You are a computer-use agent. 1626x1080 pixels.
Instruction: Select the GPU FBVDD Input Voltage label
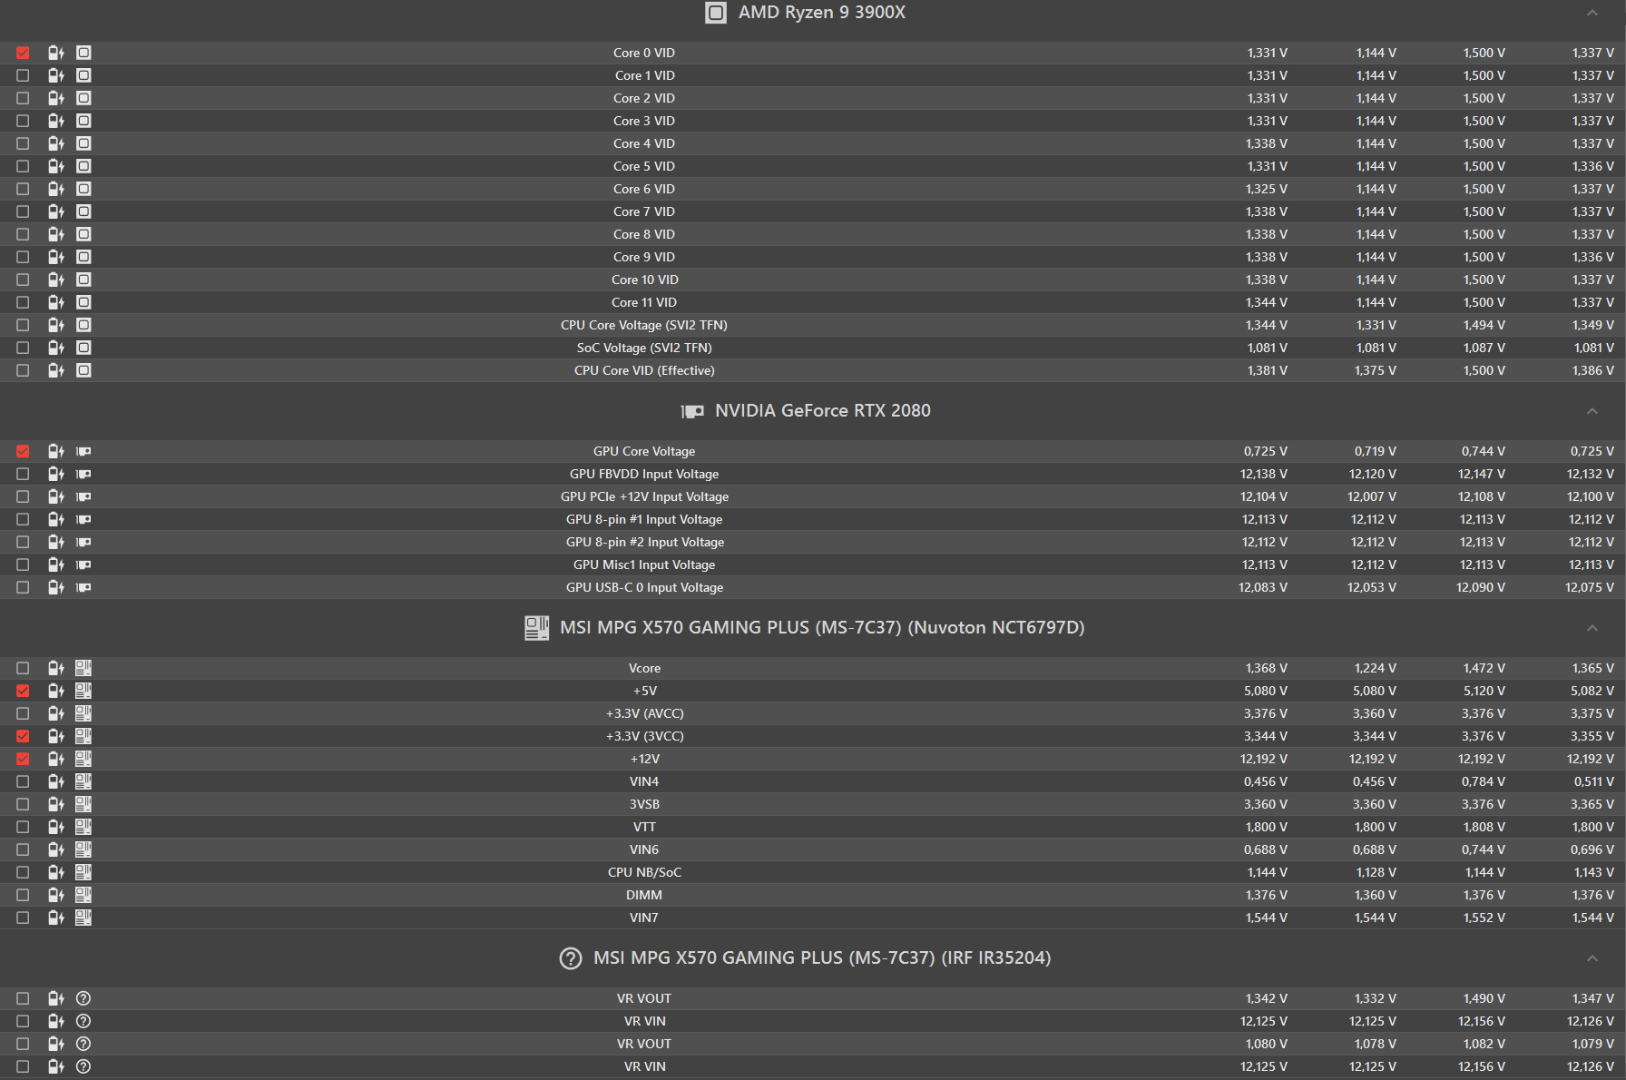[644, 474]
